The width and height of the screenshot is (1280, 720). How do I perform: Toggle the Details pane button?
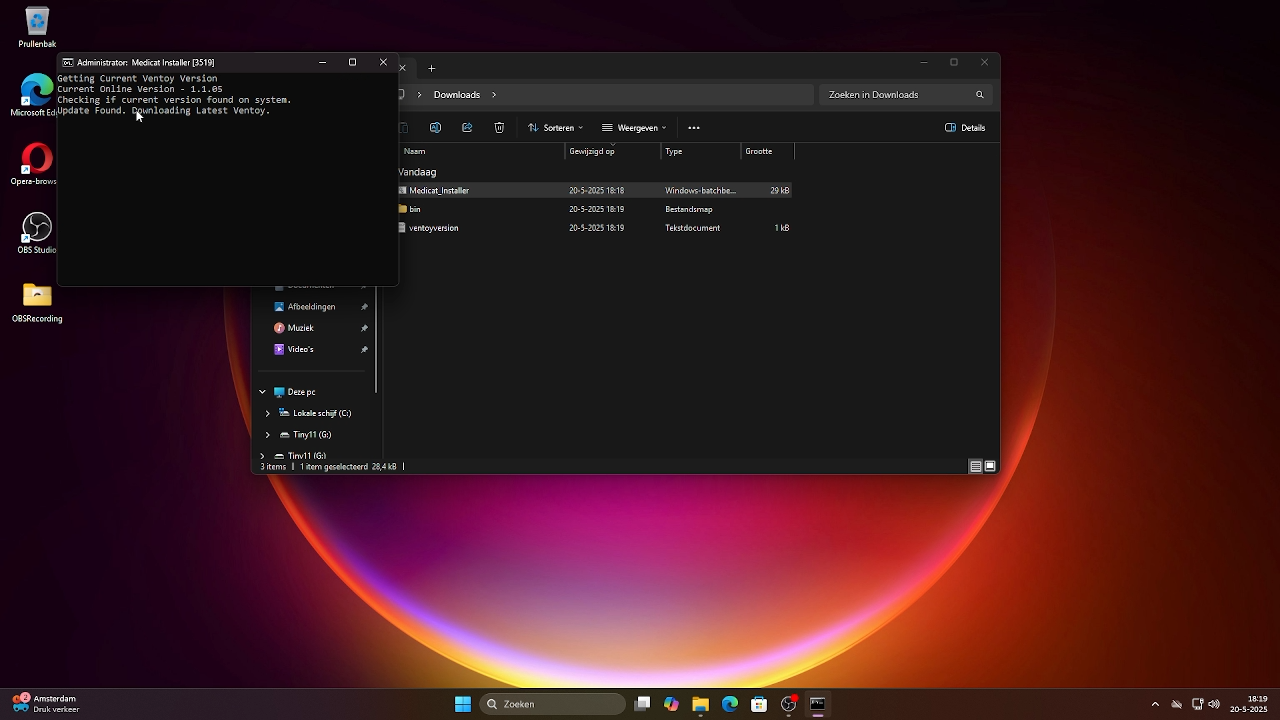click(966, 128)
